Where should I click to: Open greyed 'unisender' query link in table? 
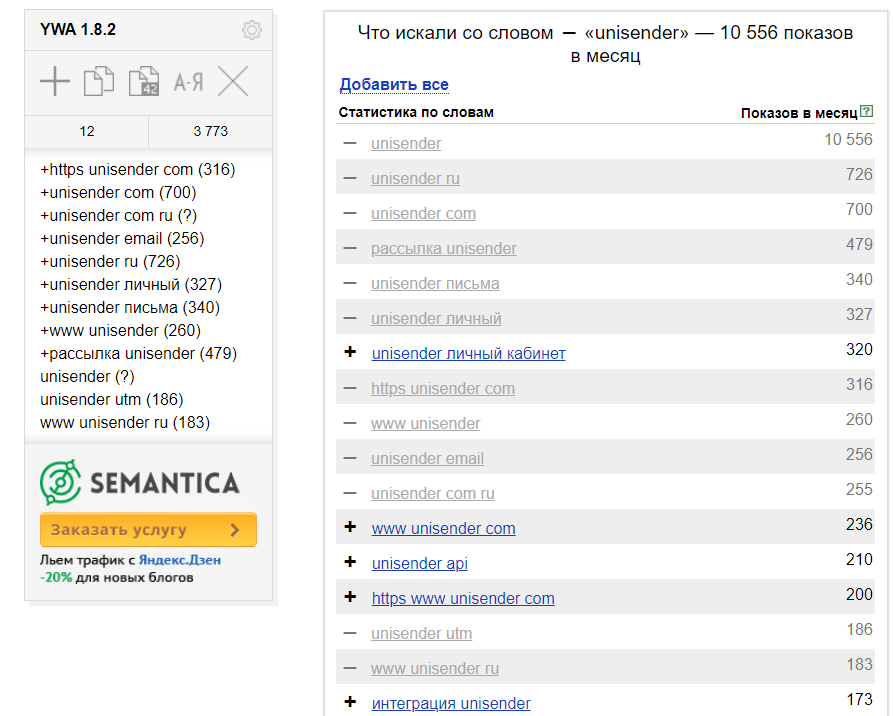point(406,144)
